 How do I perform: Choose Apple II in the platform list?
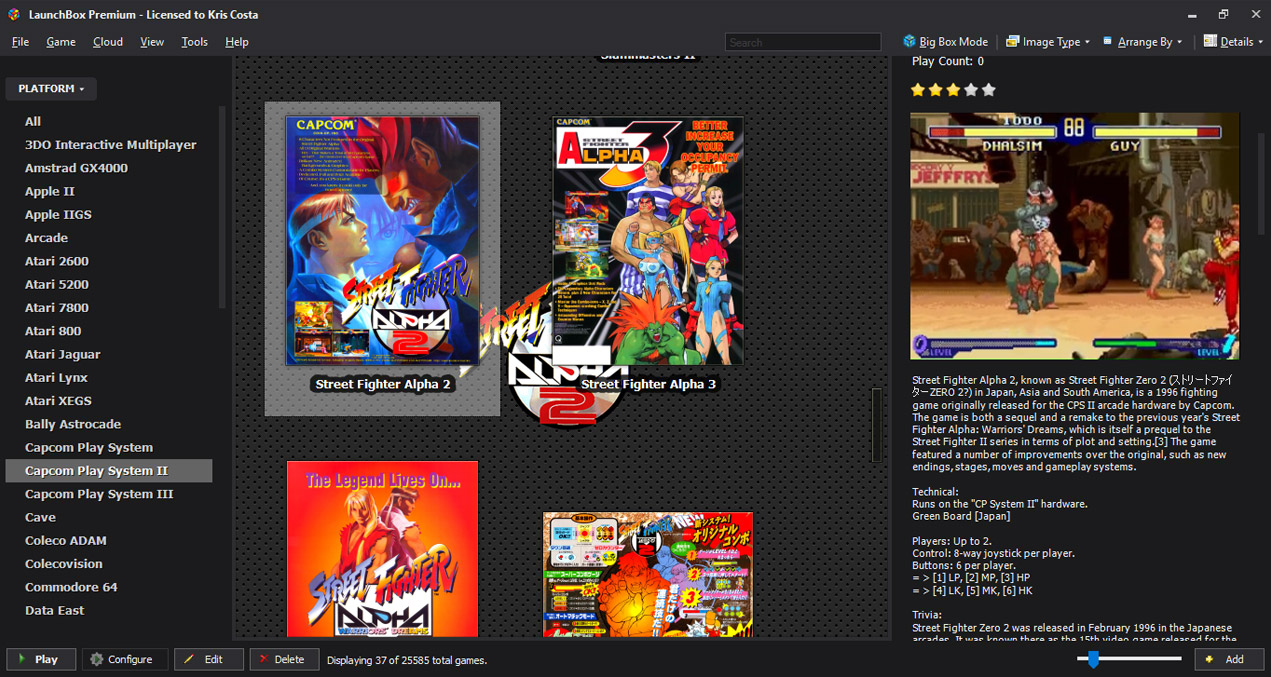point(50,191)
